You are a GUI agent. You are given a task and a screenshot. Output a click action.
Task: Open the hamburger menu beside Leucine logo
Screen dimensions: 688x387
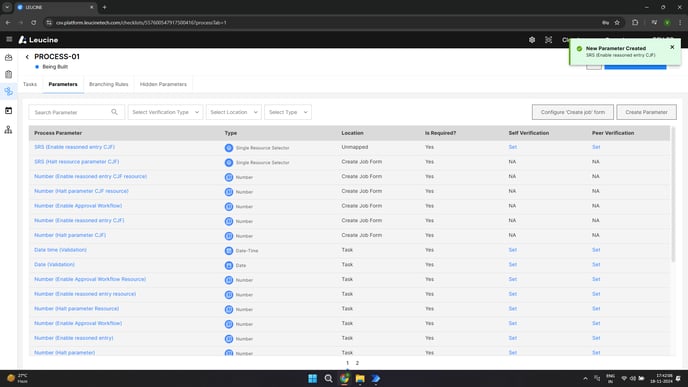point(9,39)
